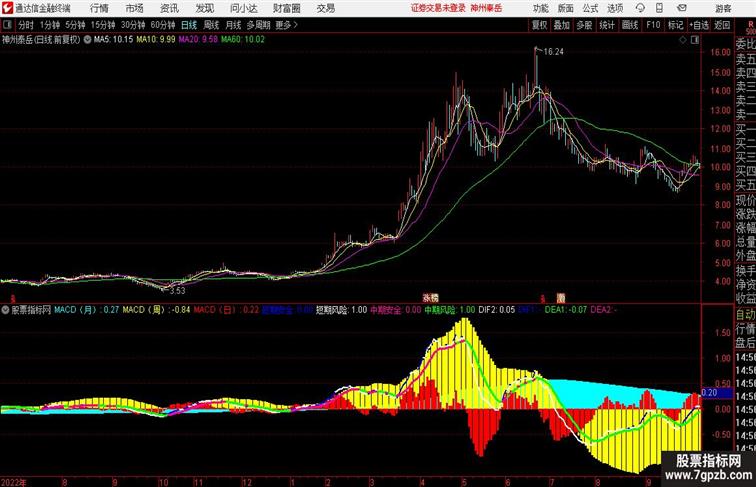Open the mail envelope icon

(x=682, y=8)
